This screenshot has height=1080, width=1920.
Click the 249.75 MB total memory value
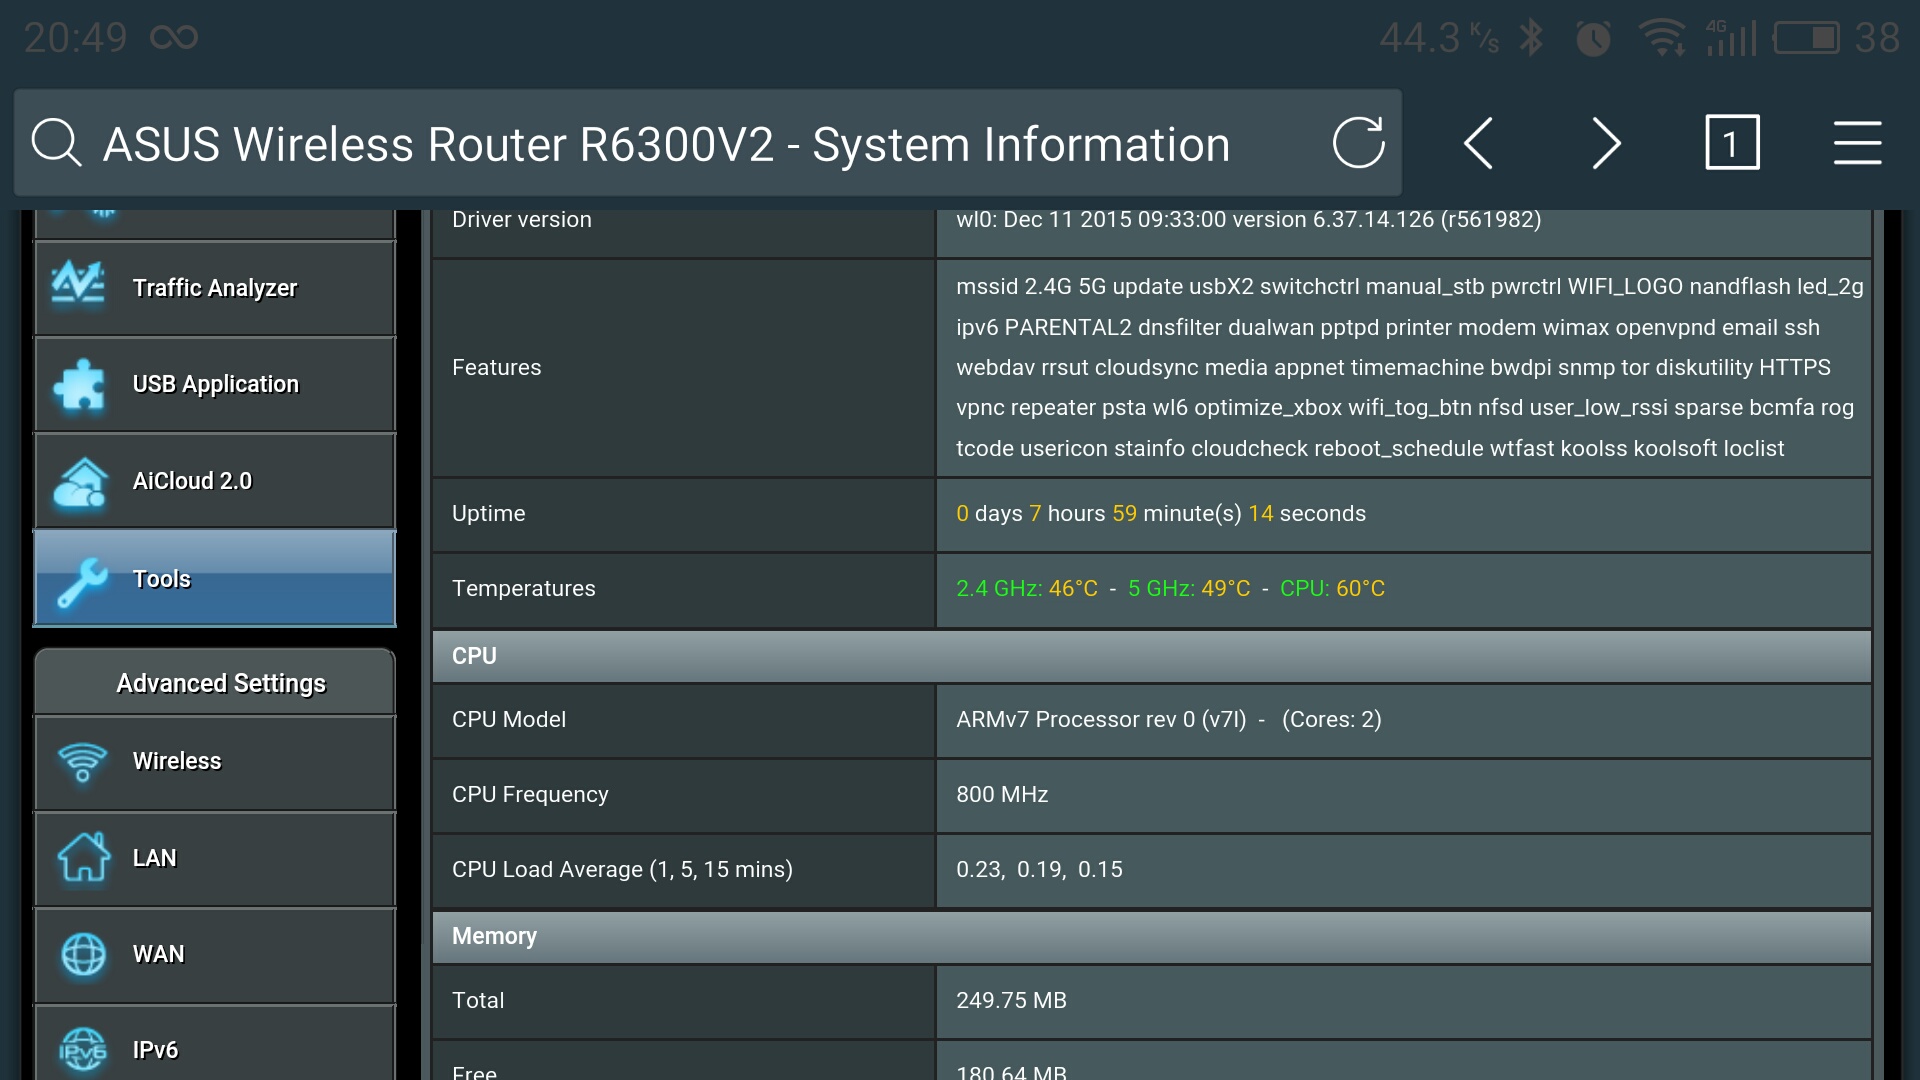[x=1011, y=1001]
